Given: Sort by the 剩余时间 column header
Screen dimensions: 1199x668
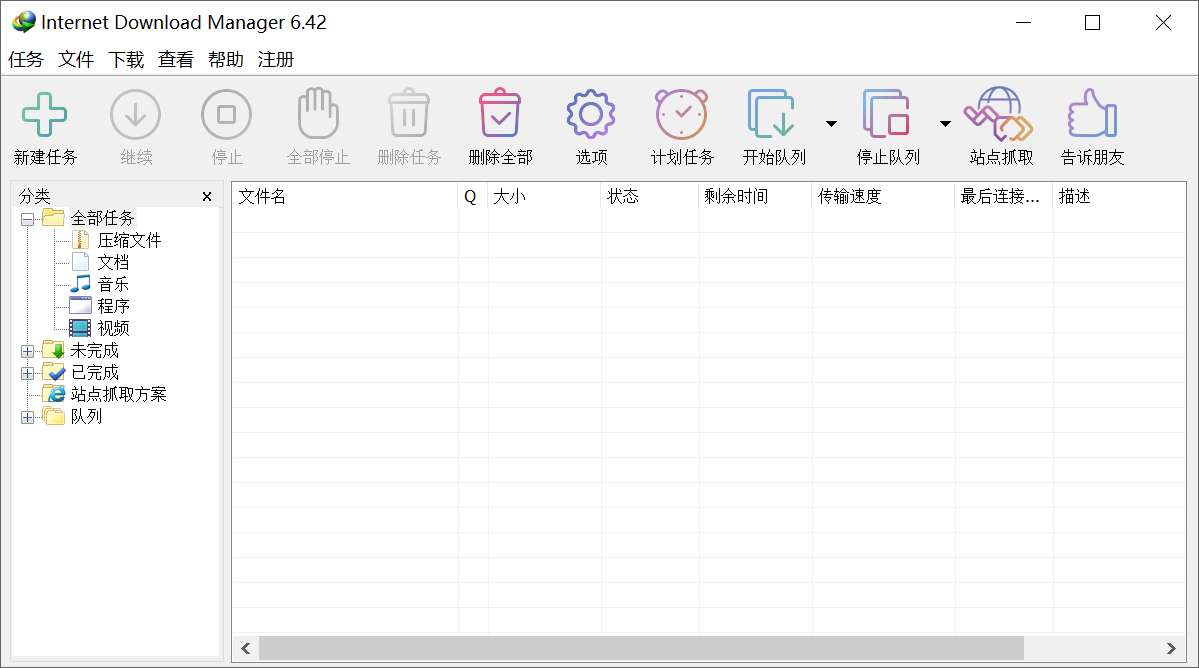Looking at the screenshot, I should click(x=755, y=196).
